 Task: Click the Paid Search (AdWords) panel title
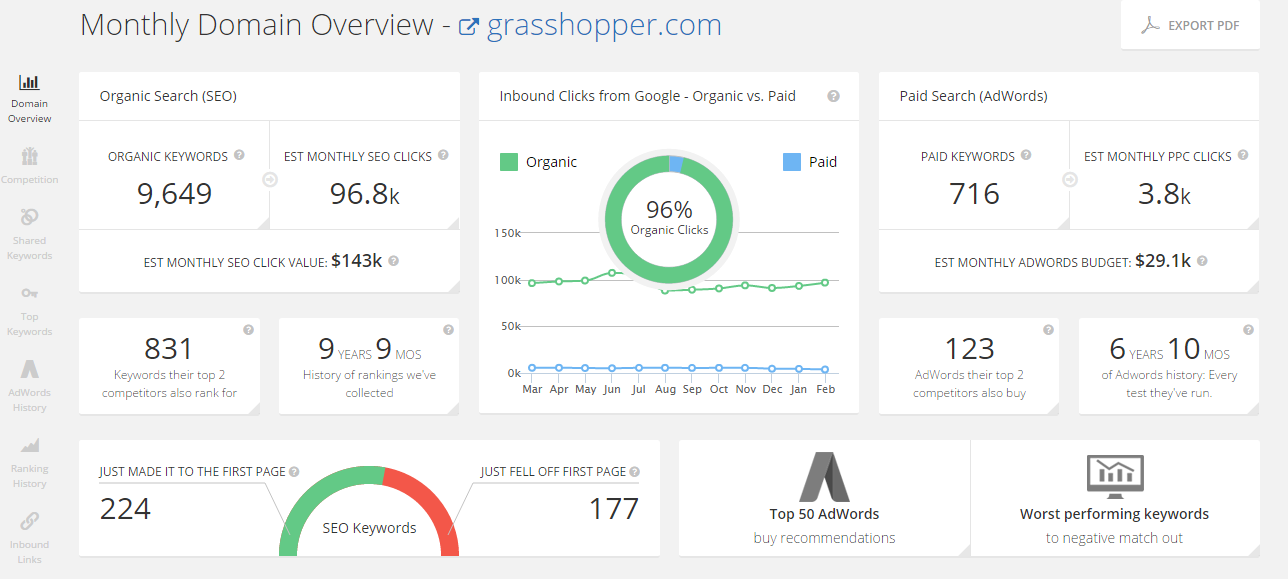tap(973, 96)
